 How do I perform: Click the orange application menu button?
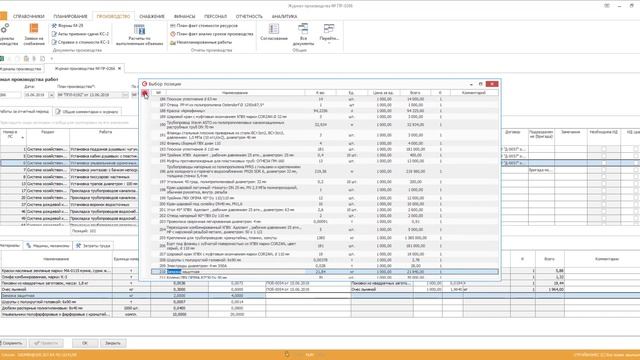pos(3,16)
